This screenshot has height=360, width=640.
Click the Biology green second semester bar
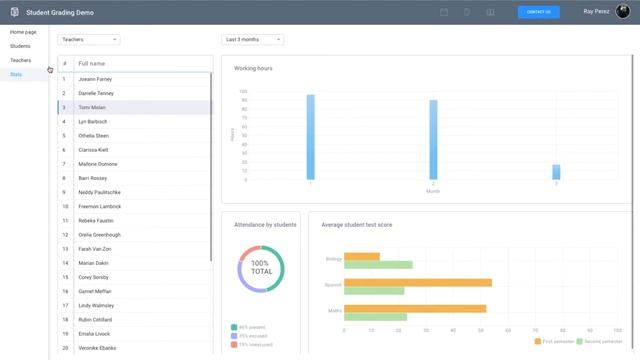[x=378, y=265]
